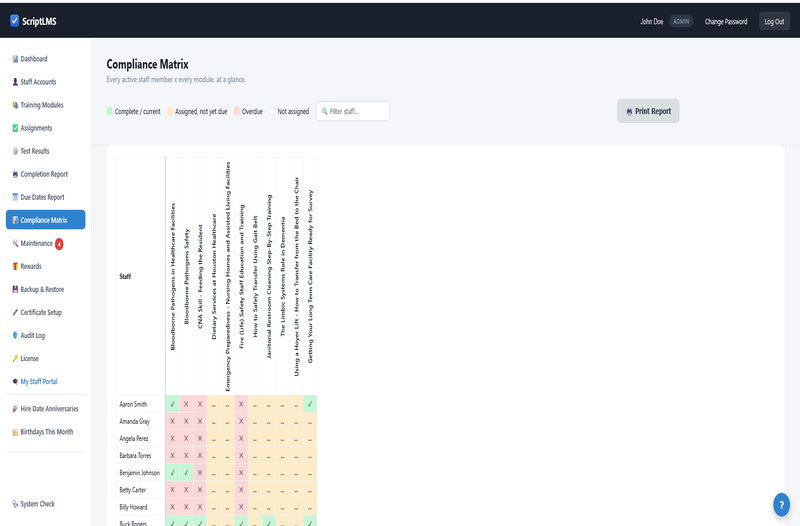The height and width of the screenshot is (526, 800).
Task: Click the Training Modules books icon
Action: 15,105
